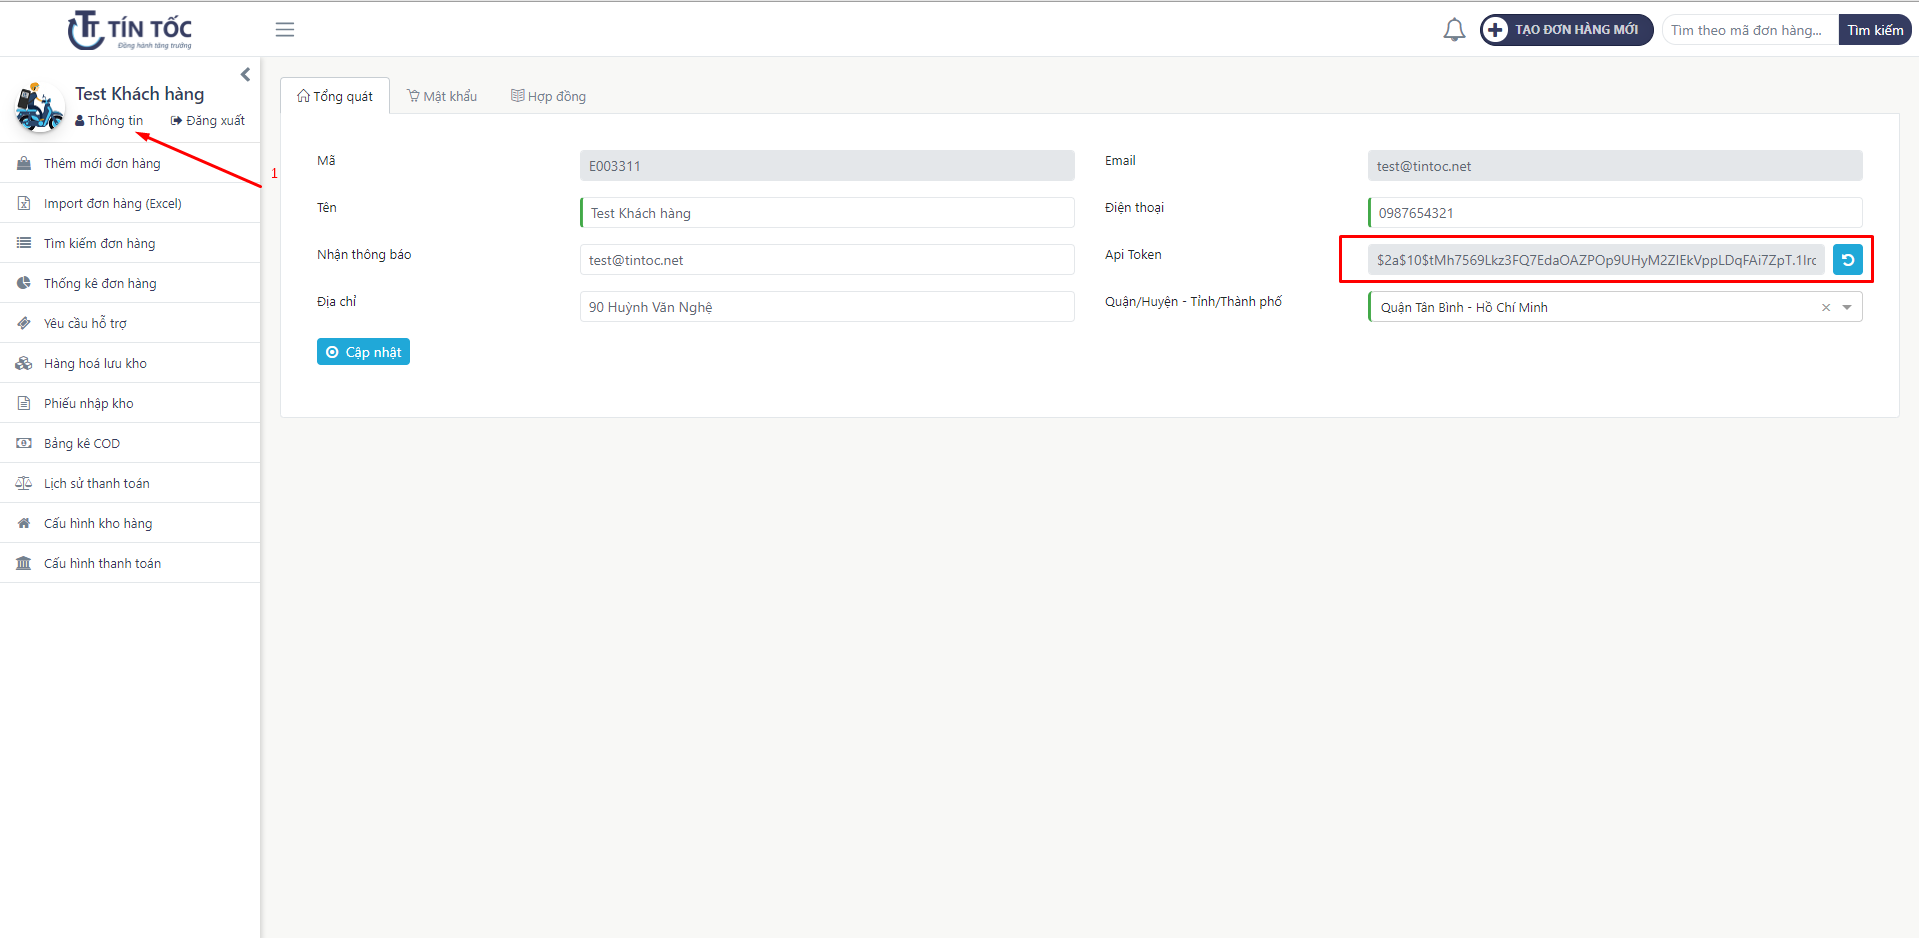Click Tạo đơn hàng mới button
The height and width of the screenshot is (938, 1919).
[x=1566, y=30]
